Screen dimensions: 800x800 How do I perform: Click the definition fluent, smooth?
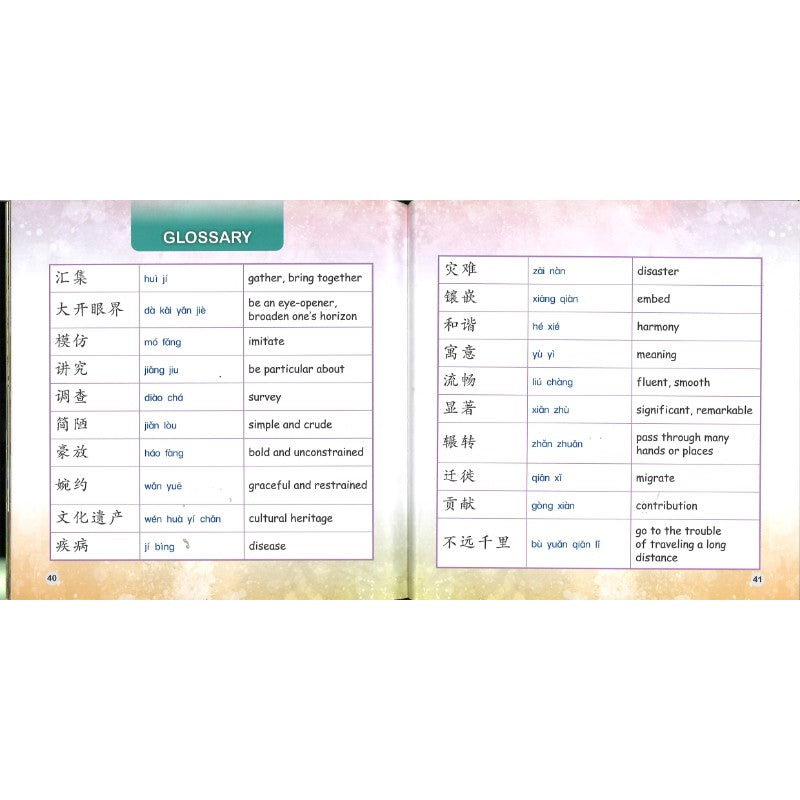pos(672,381)
